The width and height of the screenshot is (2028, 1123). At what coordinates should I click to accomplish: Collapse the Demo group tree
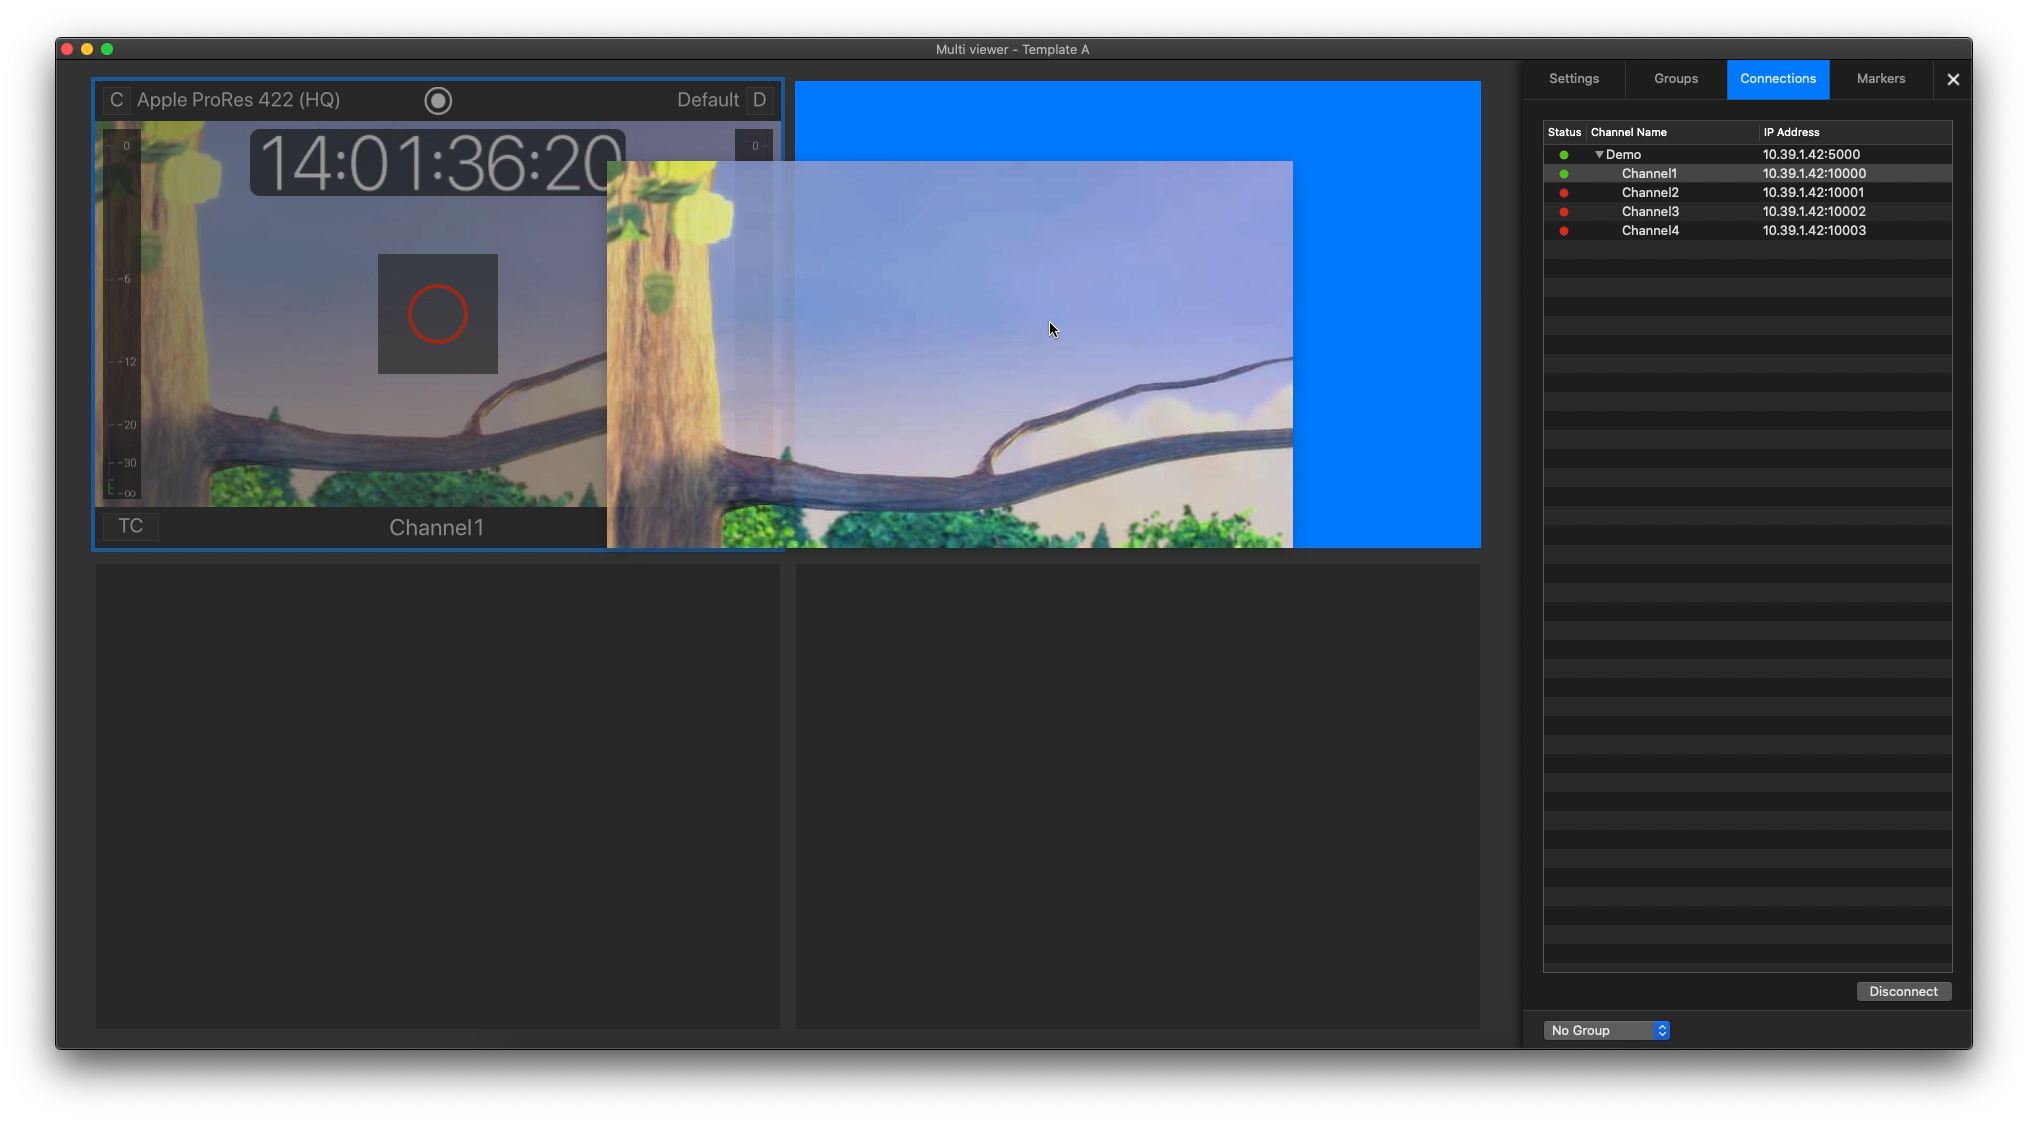[x=1599, y=155]
